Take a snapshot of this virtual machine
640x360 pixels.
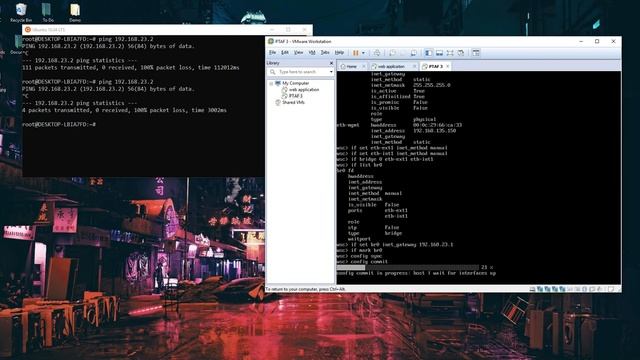pos(392,53)
